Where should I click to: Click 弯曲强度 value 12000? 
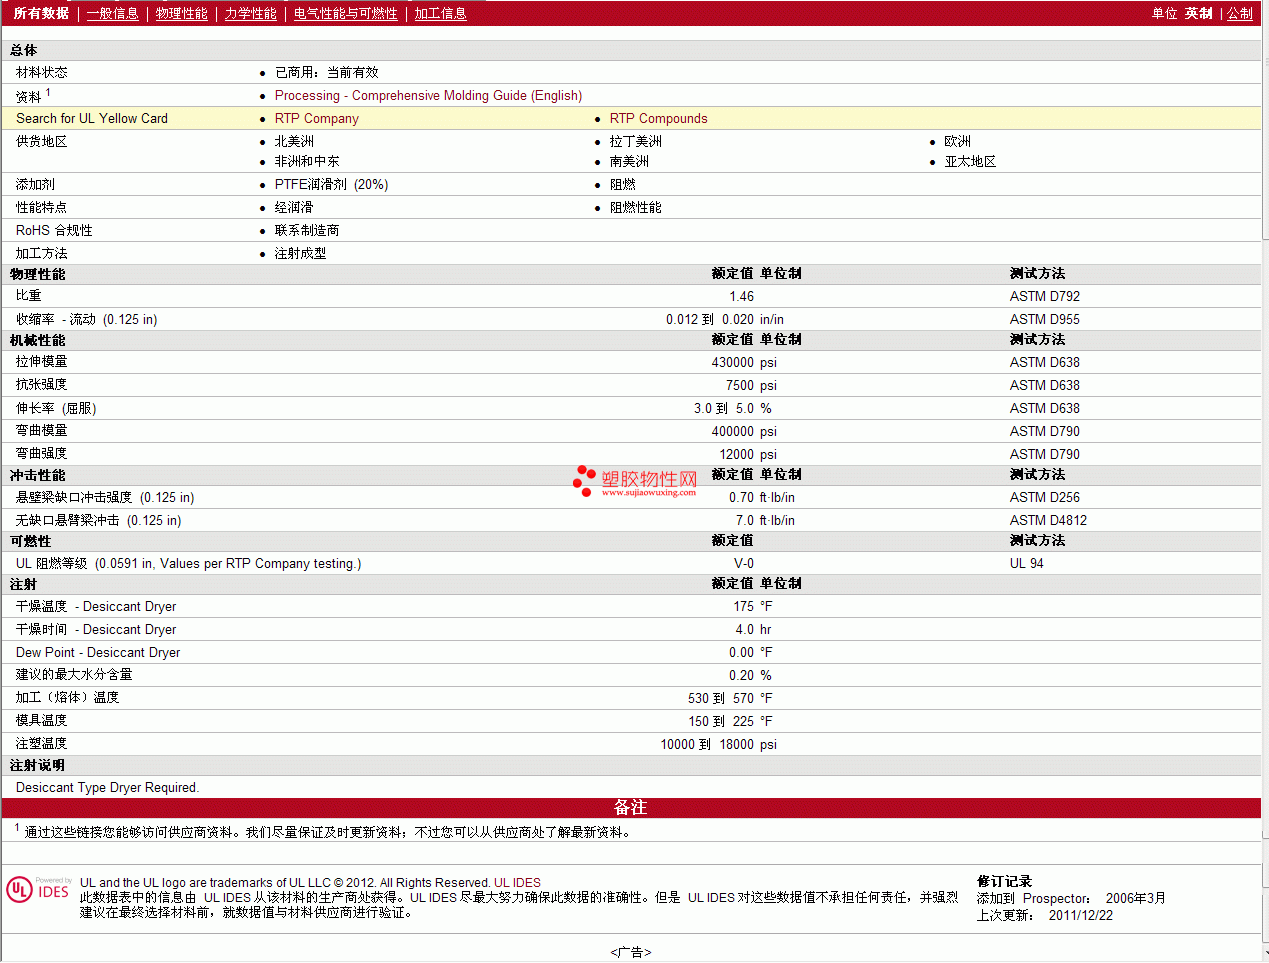[x=736, y=454]
